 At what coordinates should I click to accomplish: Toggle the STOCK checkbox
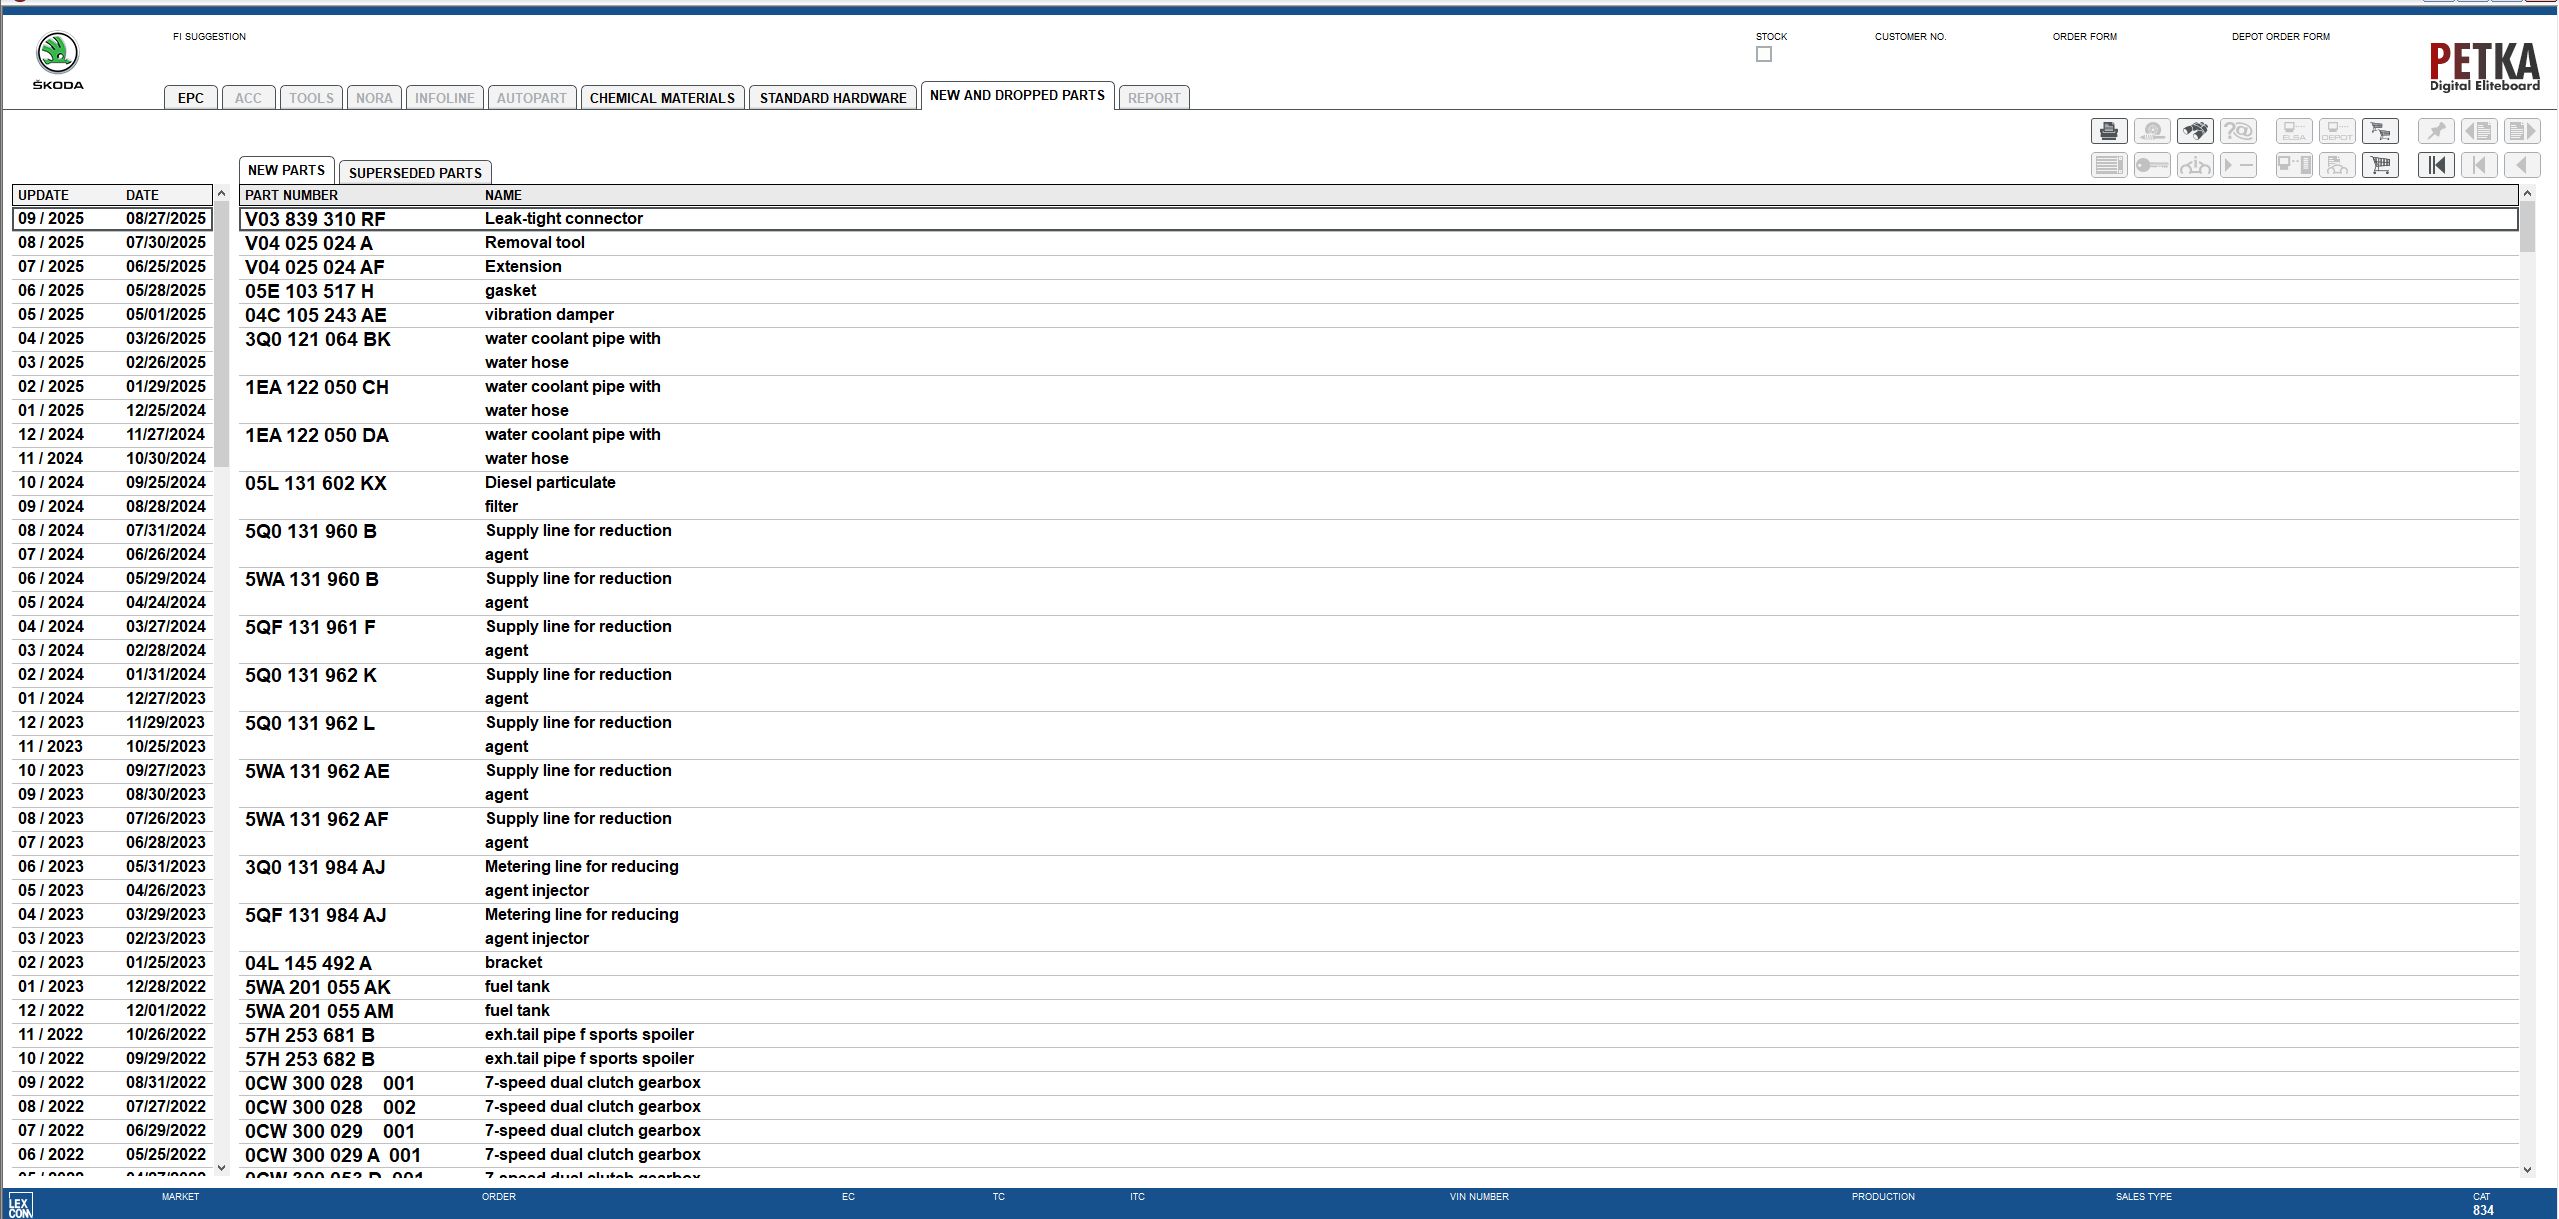[x=1763, y=54]
